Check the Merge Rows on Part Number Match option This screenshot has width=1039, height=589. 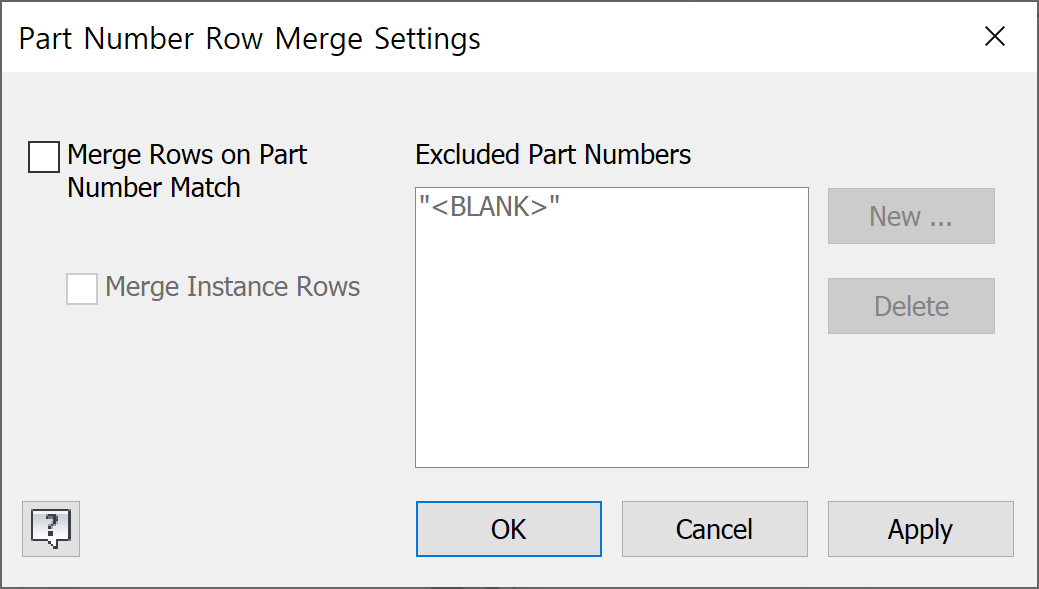[43, 155]
